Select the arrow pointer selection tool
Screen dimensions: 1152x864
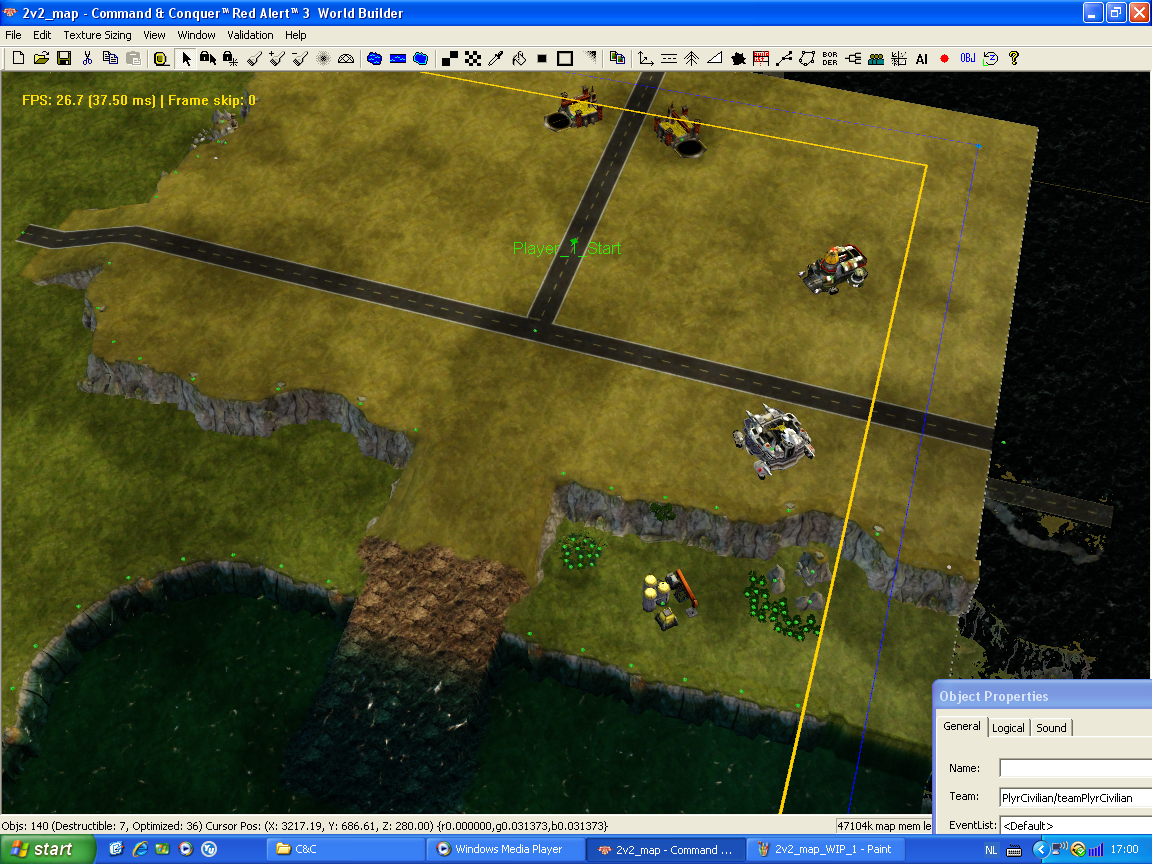(186, 58)
